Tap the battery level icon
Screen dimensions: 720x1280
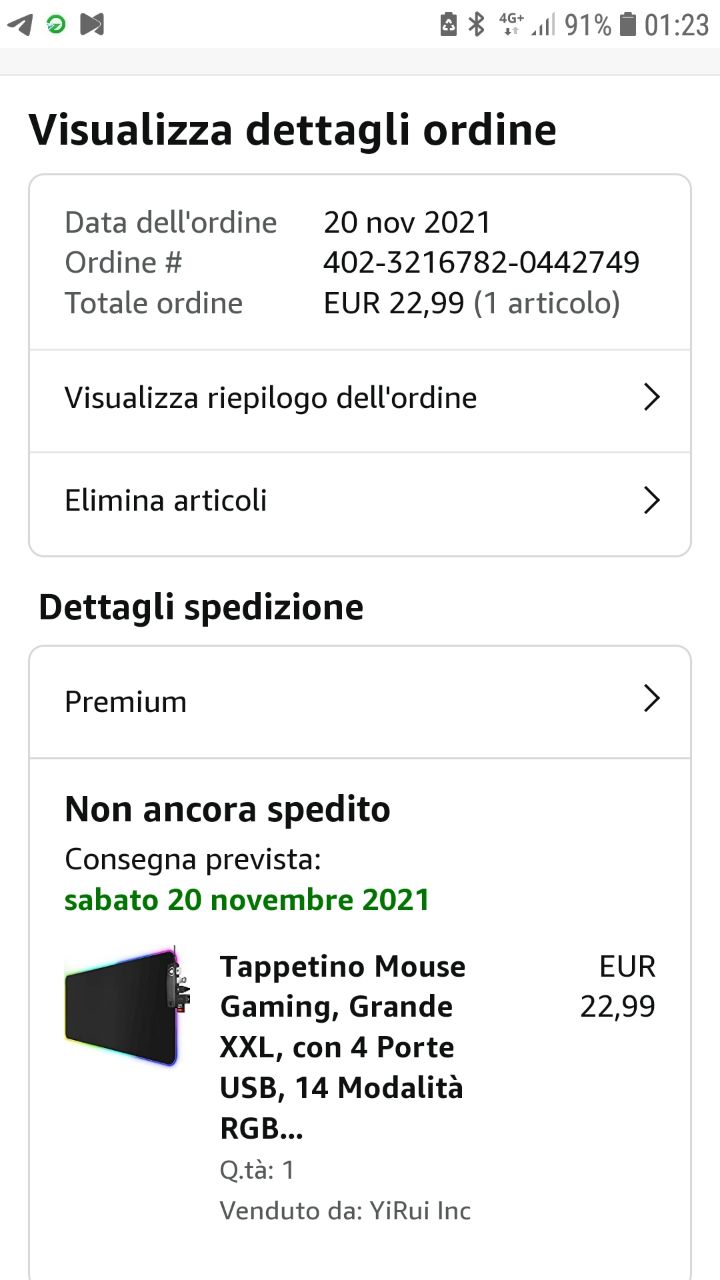[628, 24]
